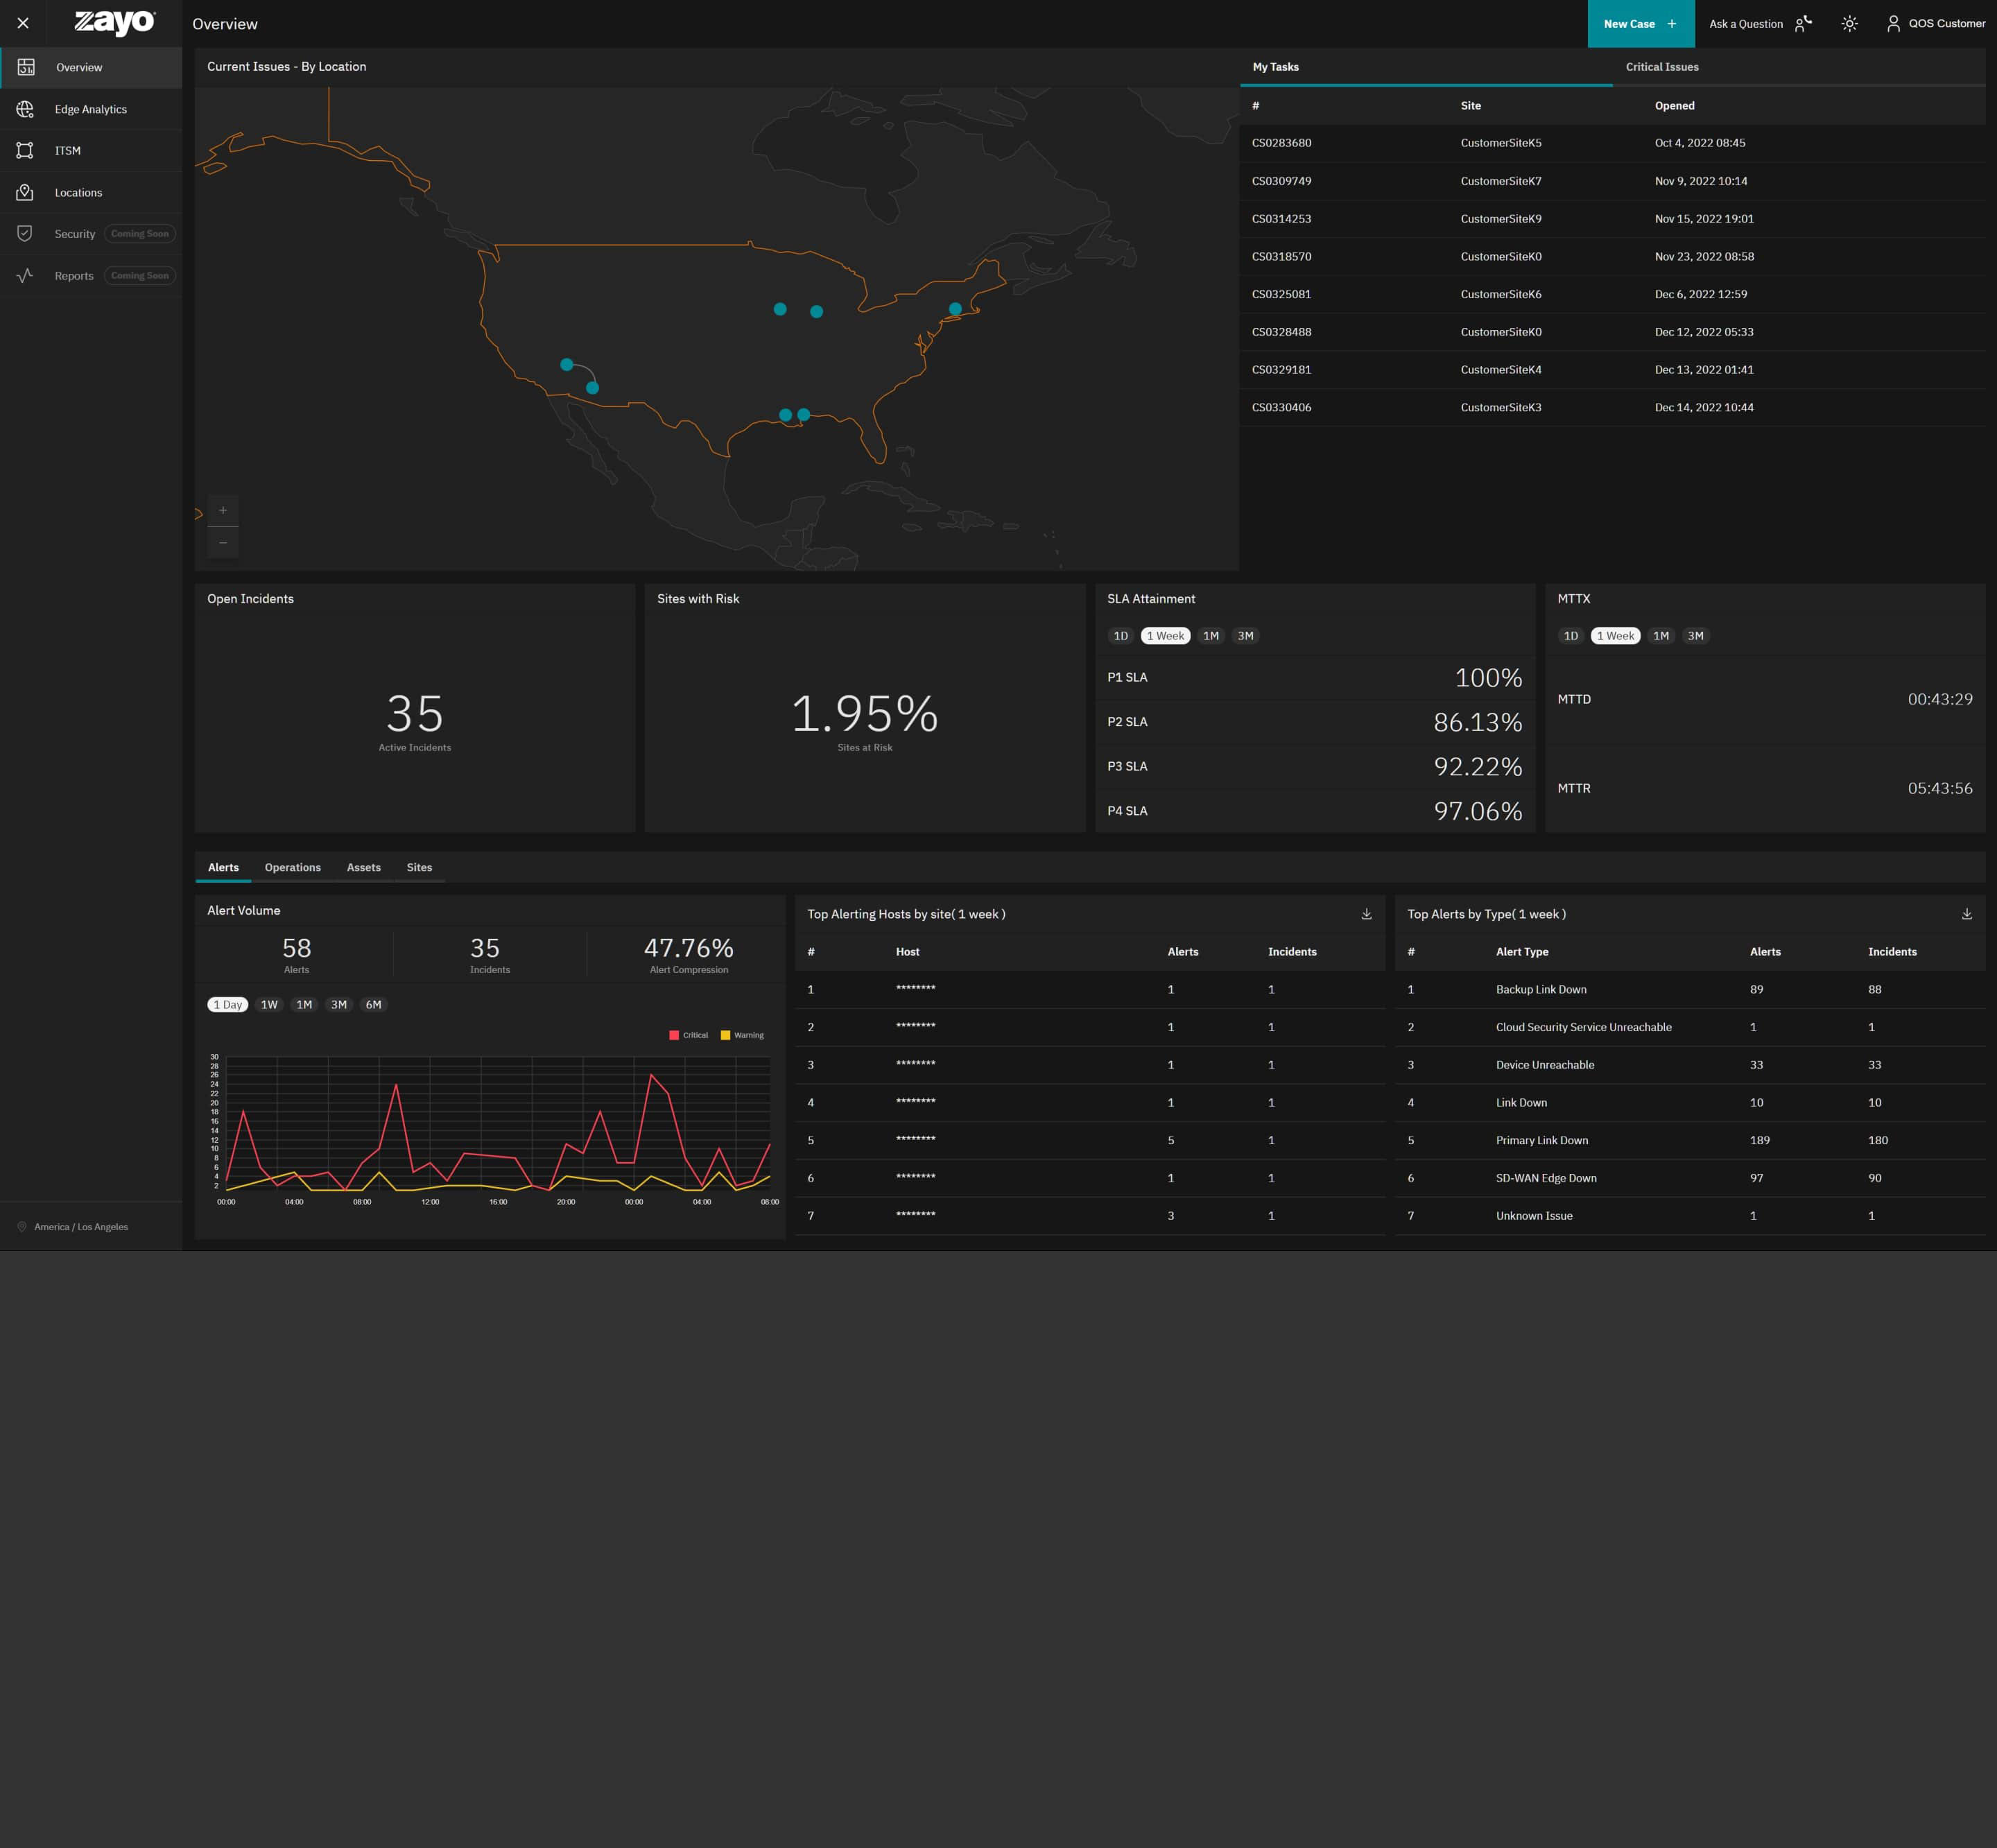The width and height of the screenshot is (1997, 1848).
Task: Open Locations in sidebar
Action: click(x=91, y=192)
